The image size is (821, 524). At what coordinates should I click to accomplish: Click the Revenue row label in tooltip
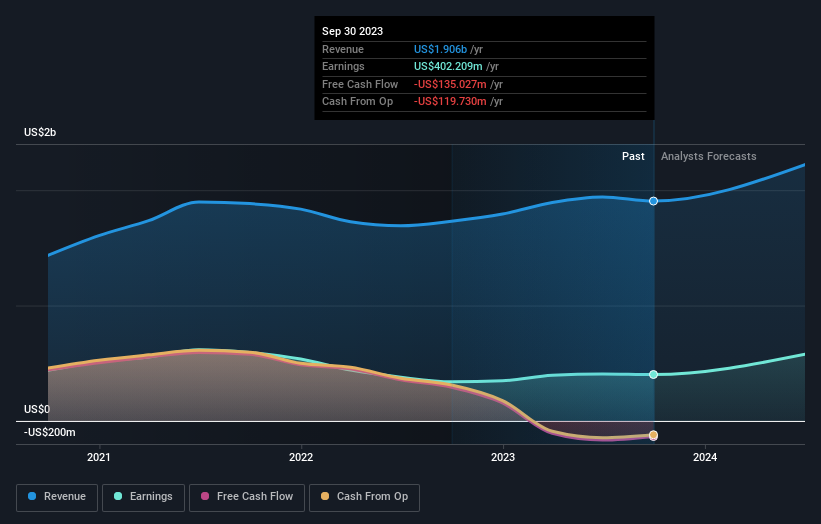[343, 49]
